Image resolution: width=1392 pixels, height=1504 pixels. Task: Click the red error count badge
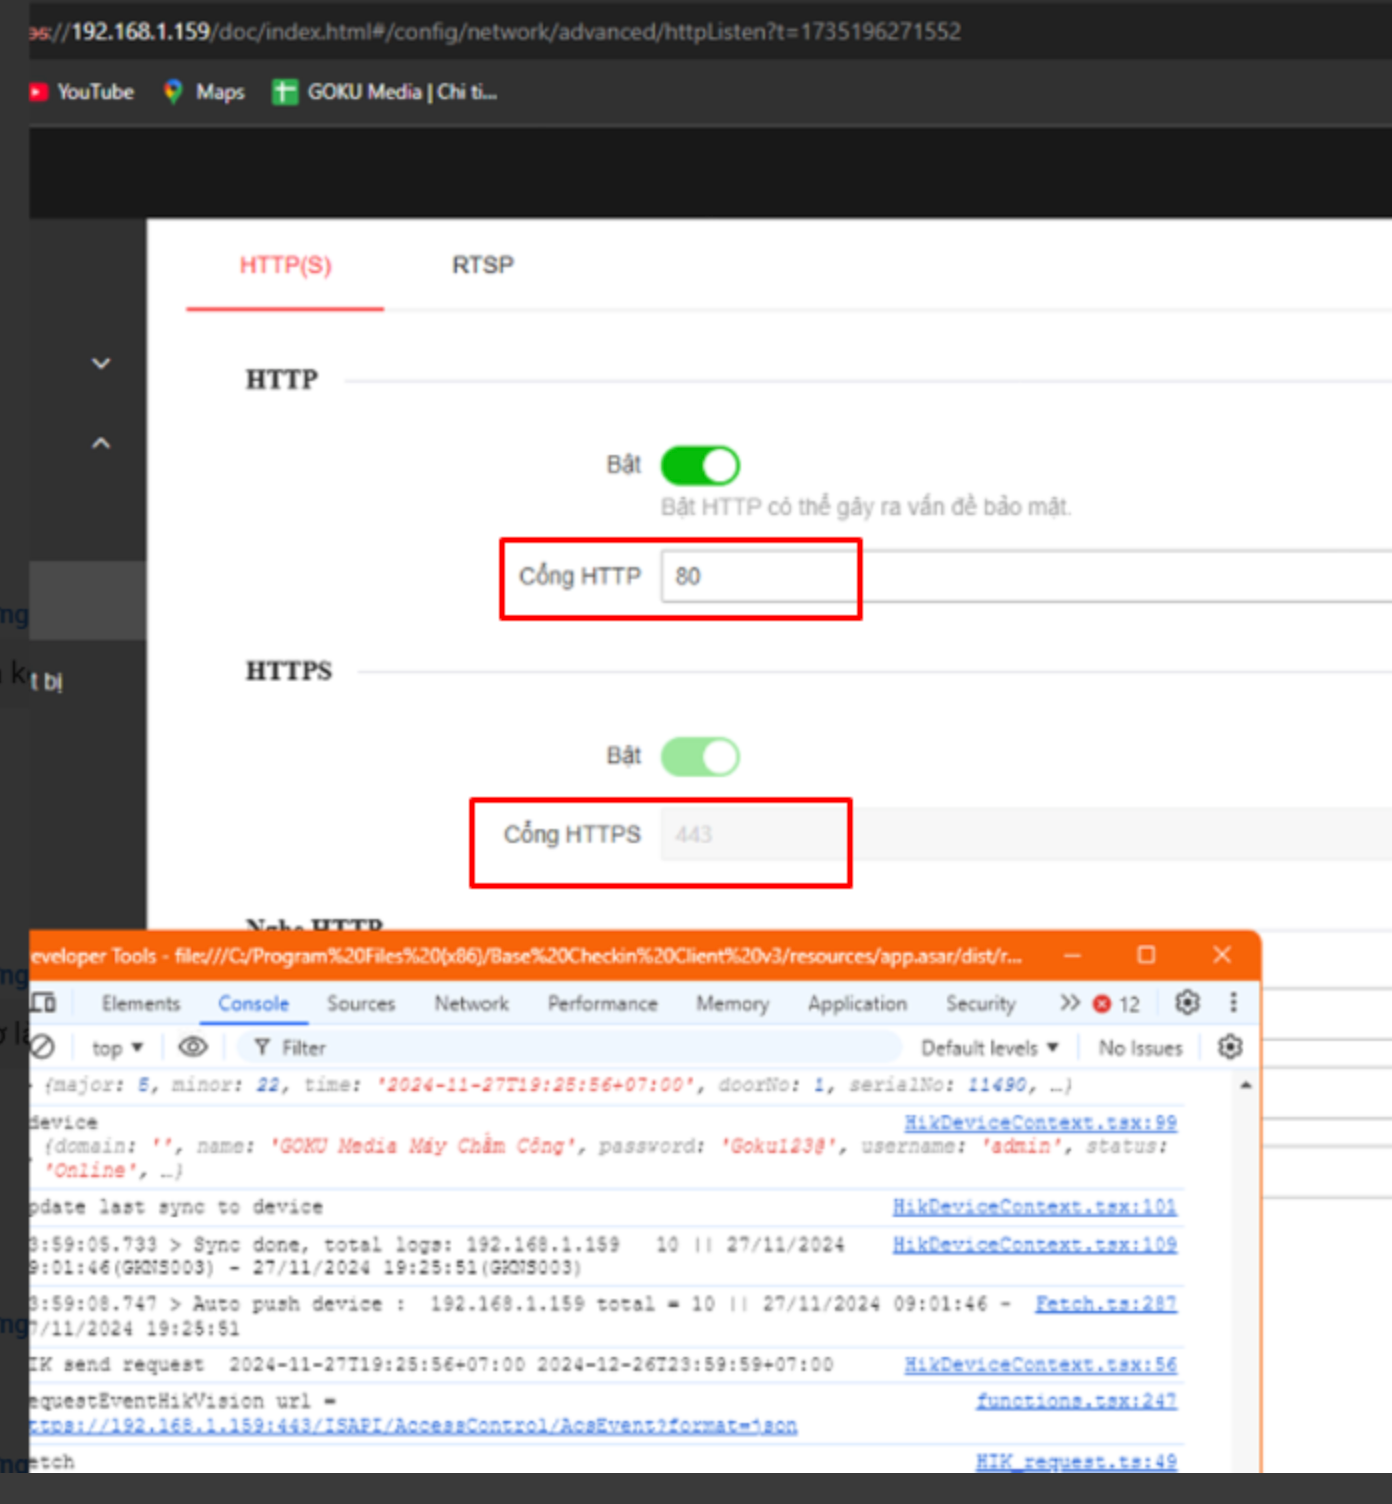pos(1116,1004)
